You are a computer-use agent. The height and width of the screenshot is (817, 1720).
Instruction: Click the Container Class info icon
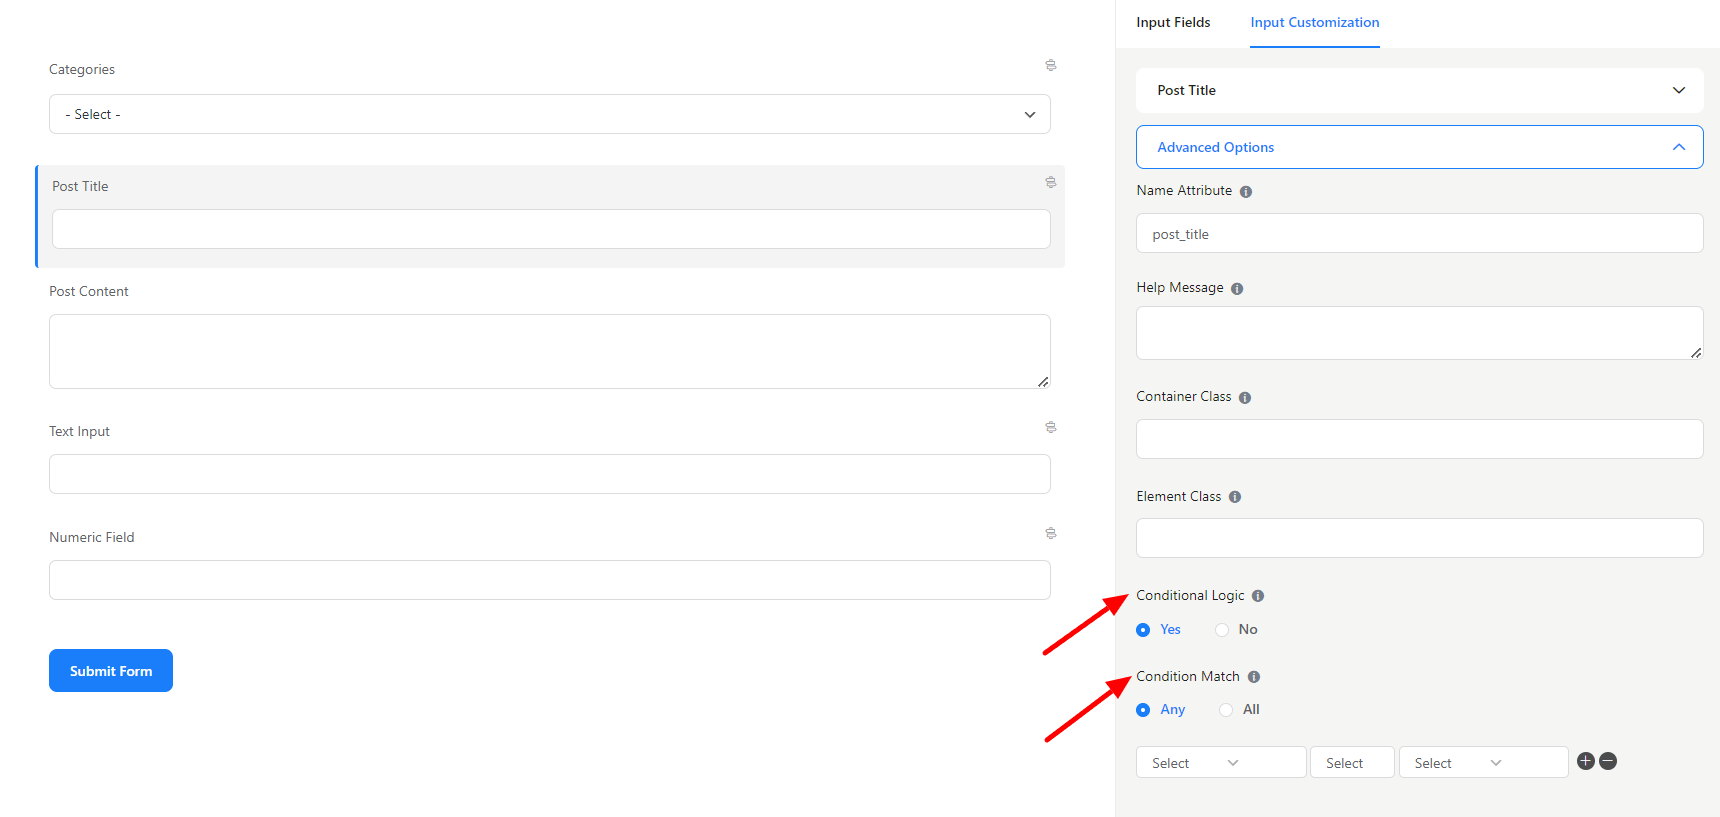click(1245, 398)
